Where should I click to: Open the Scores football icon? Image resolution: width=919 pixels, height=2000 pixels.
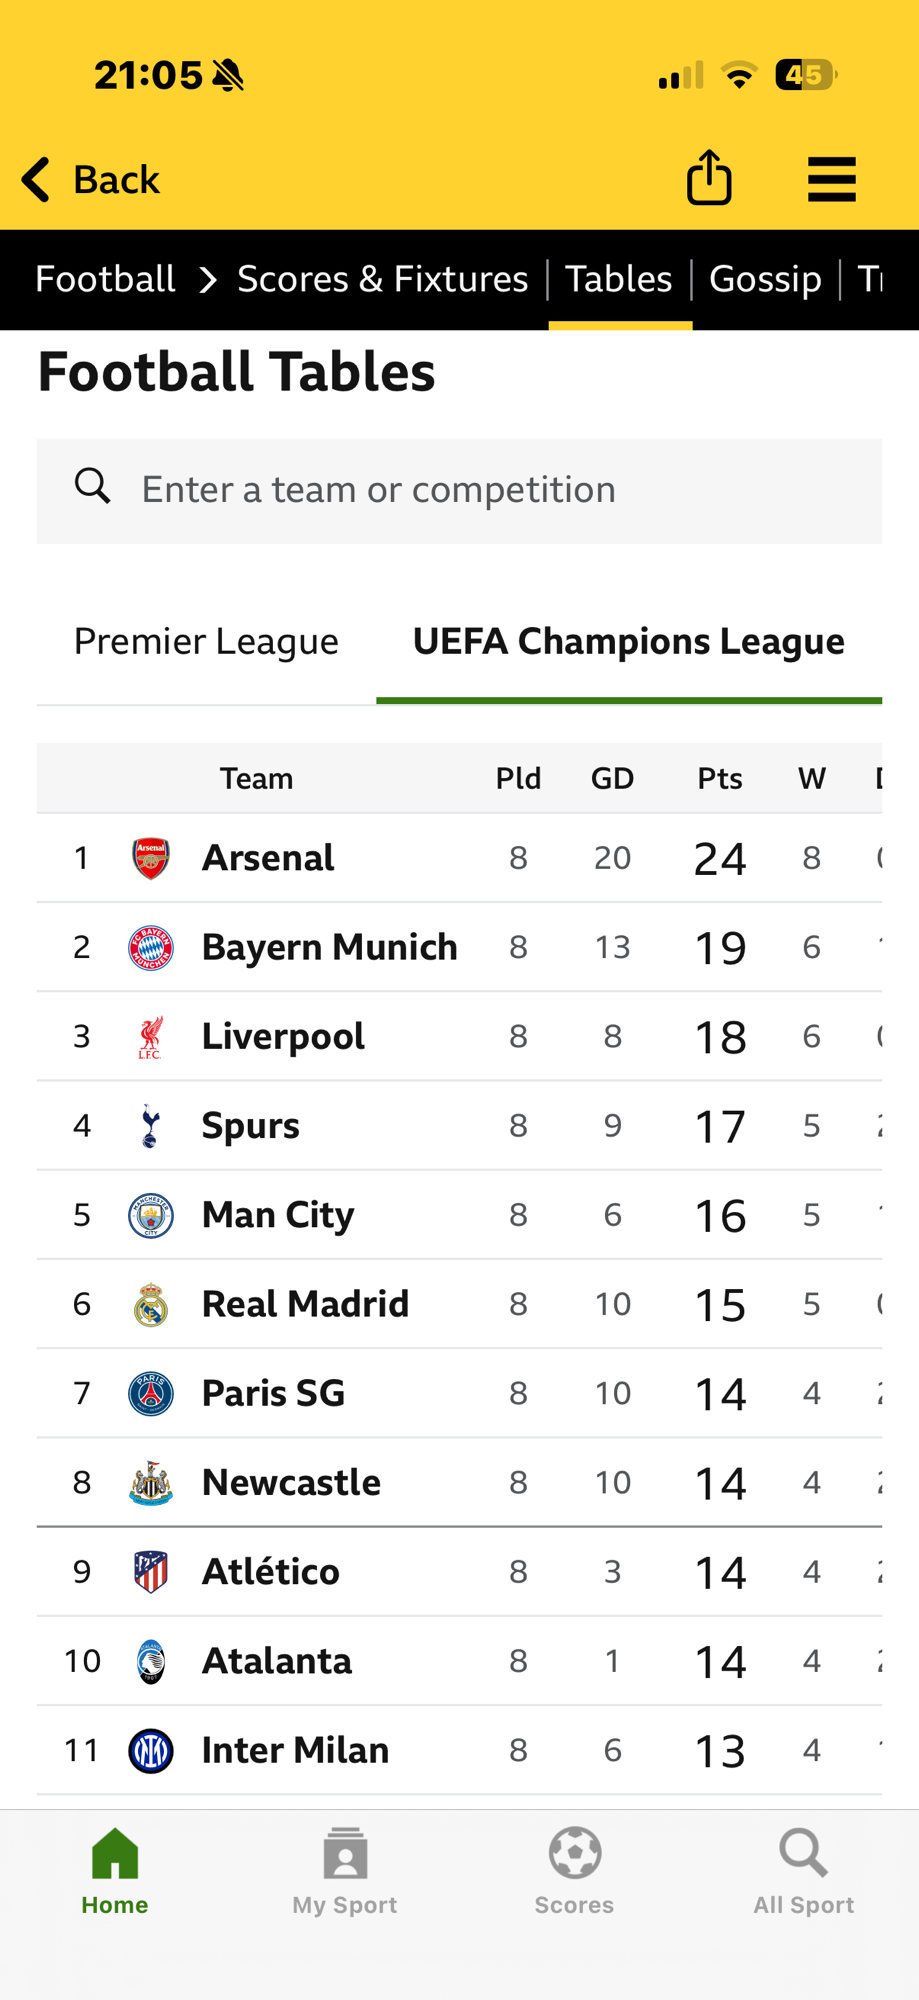574,1853
